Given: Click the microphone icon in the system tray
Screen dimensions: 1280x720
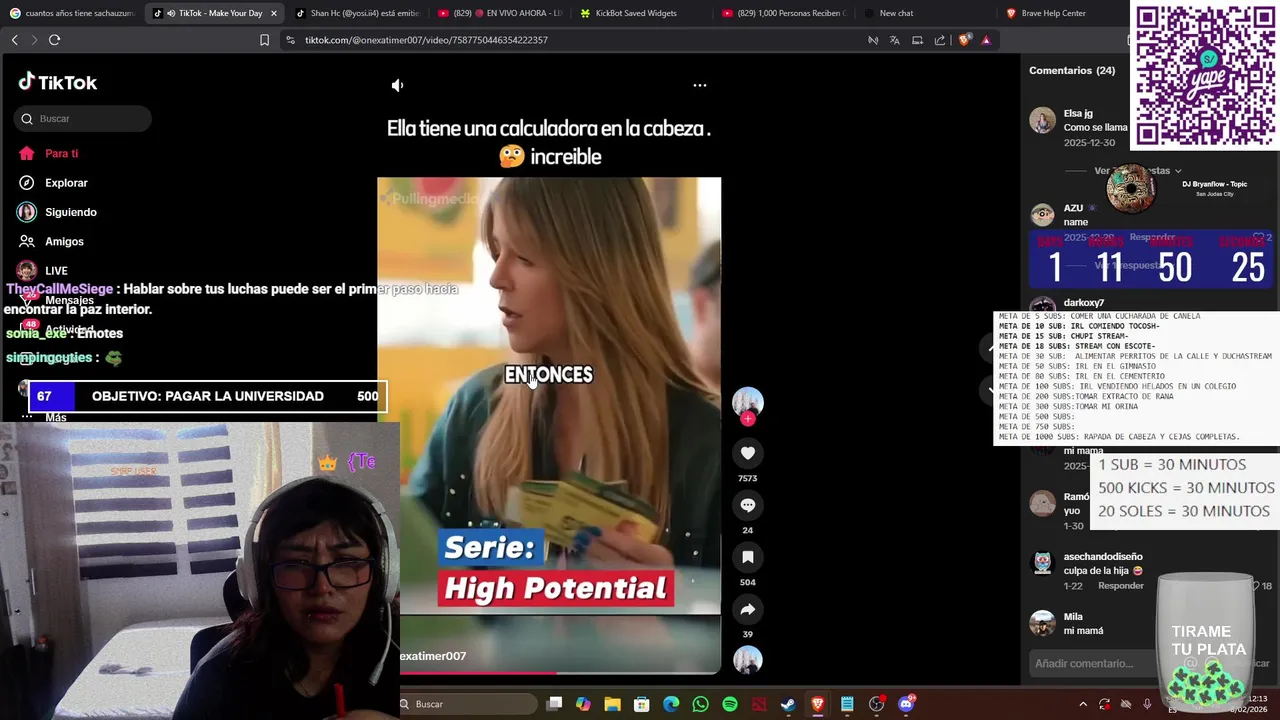Looking at the screenshot, I should click(1147, 704).
